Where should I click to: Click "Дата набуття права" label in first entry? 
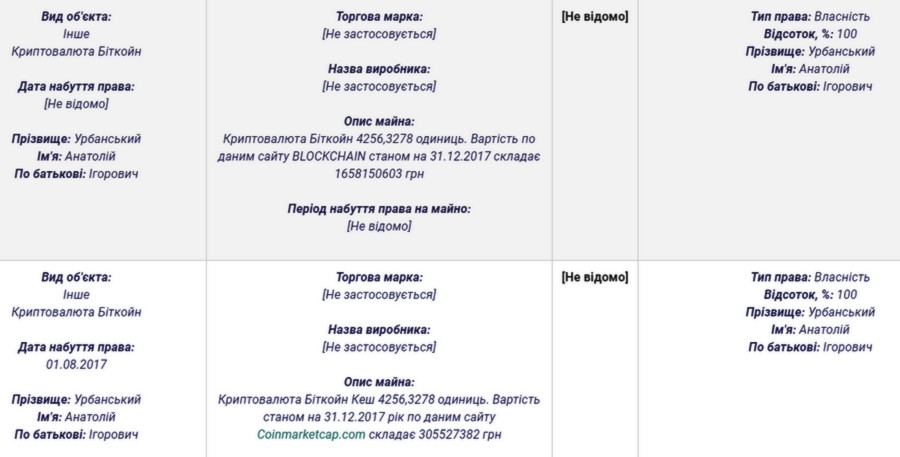click(76, 87)
